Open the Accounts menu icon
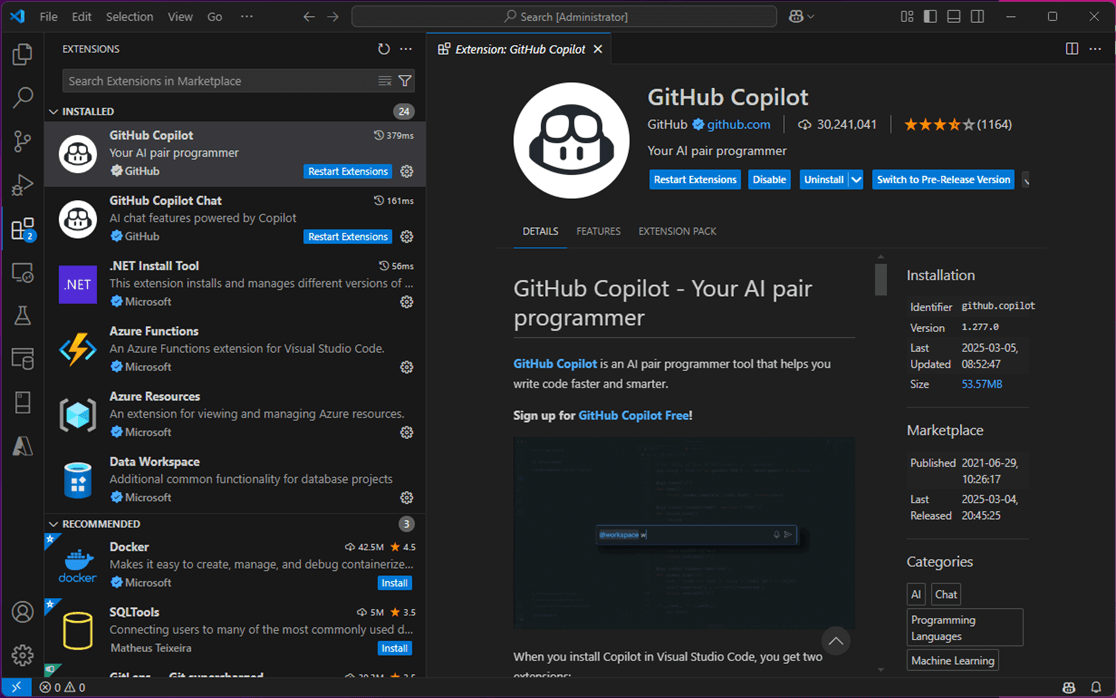The image size is (1116, 698). (x=22, y=612)
